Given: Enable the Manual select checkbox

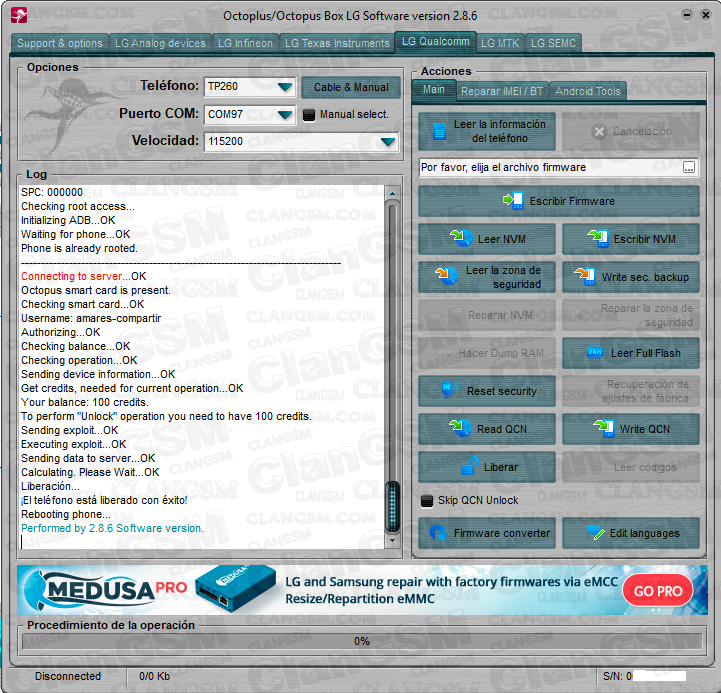Looking at the screenshot, I should 309,115.
